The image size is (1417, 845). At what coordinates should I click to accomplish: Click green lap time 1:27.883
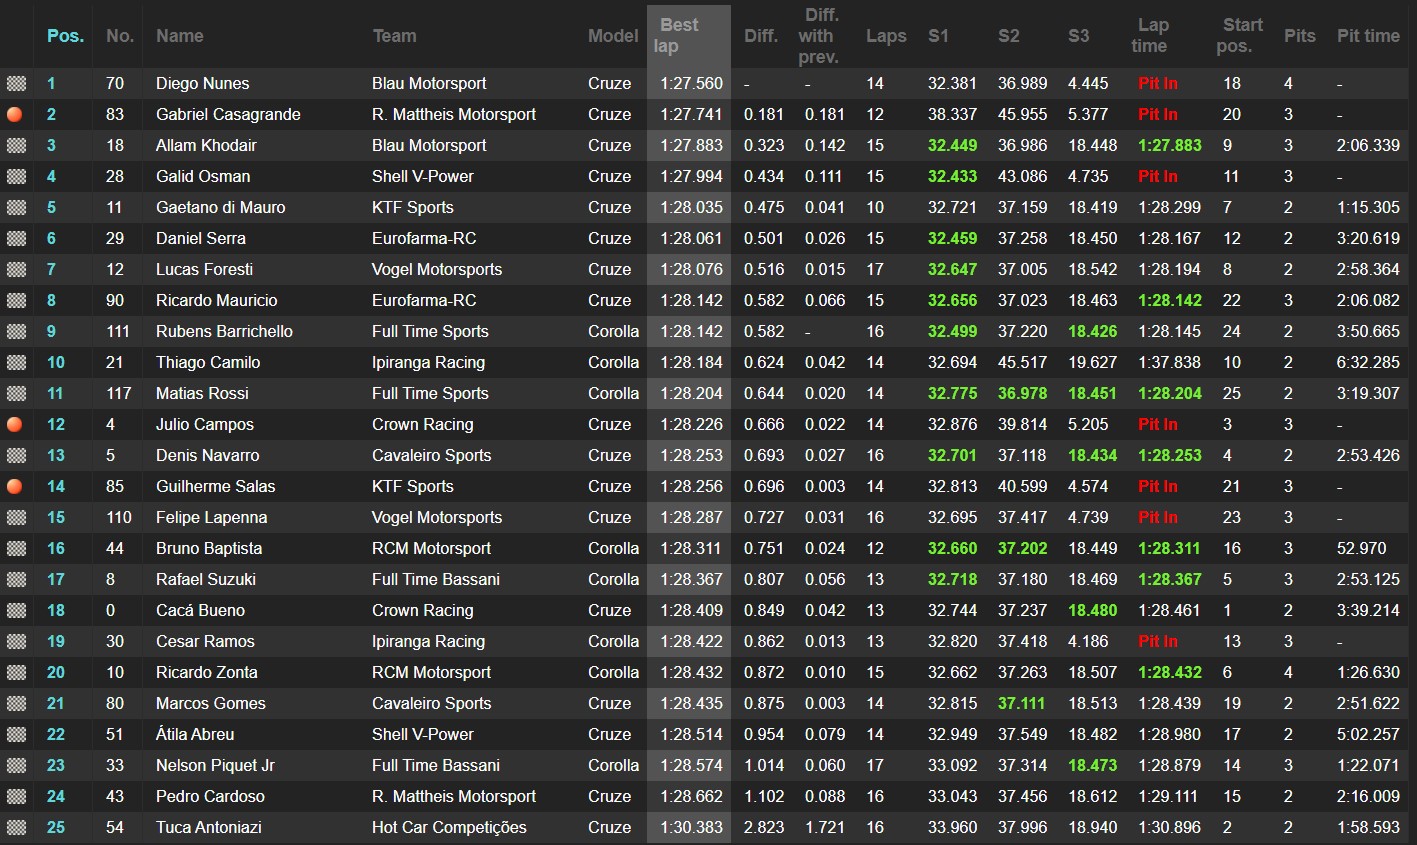1170,145
